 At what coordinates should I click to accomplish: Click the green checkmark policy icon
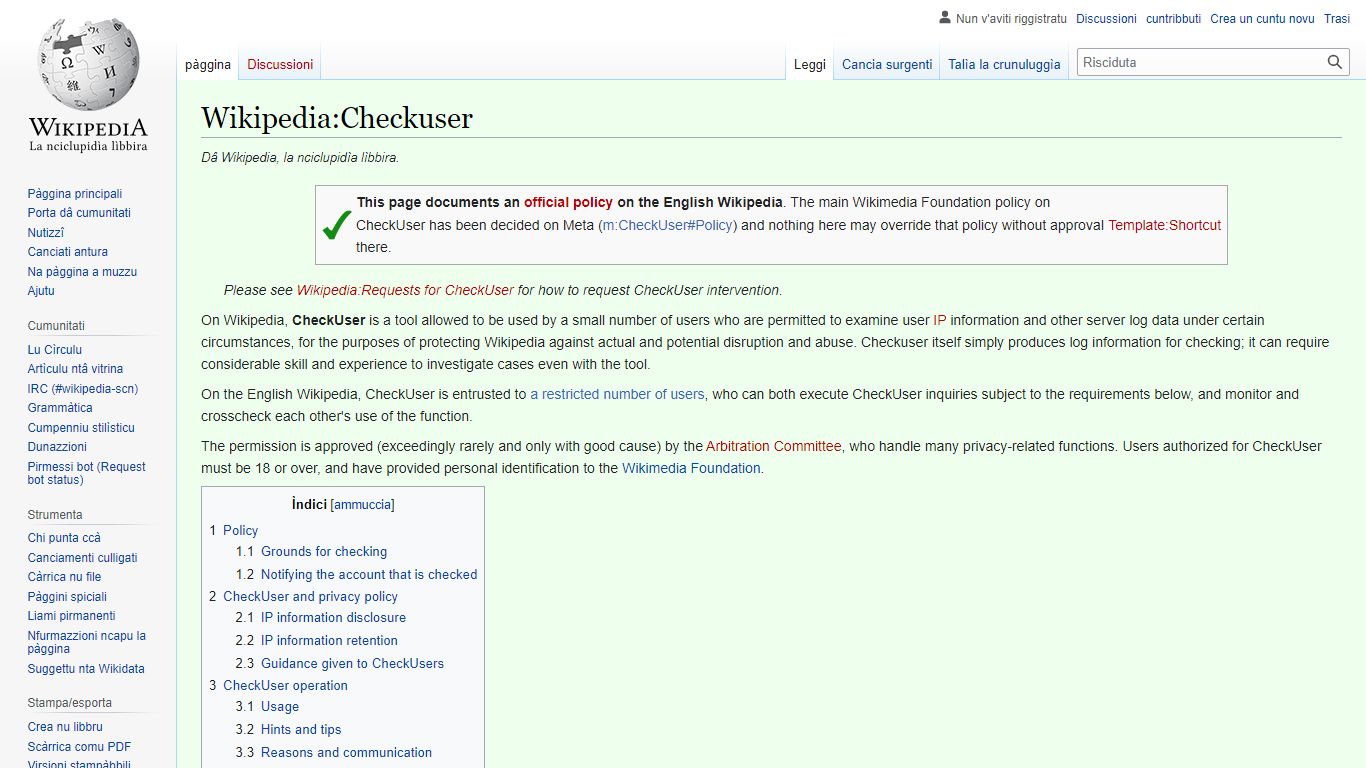coord(336,225)
